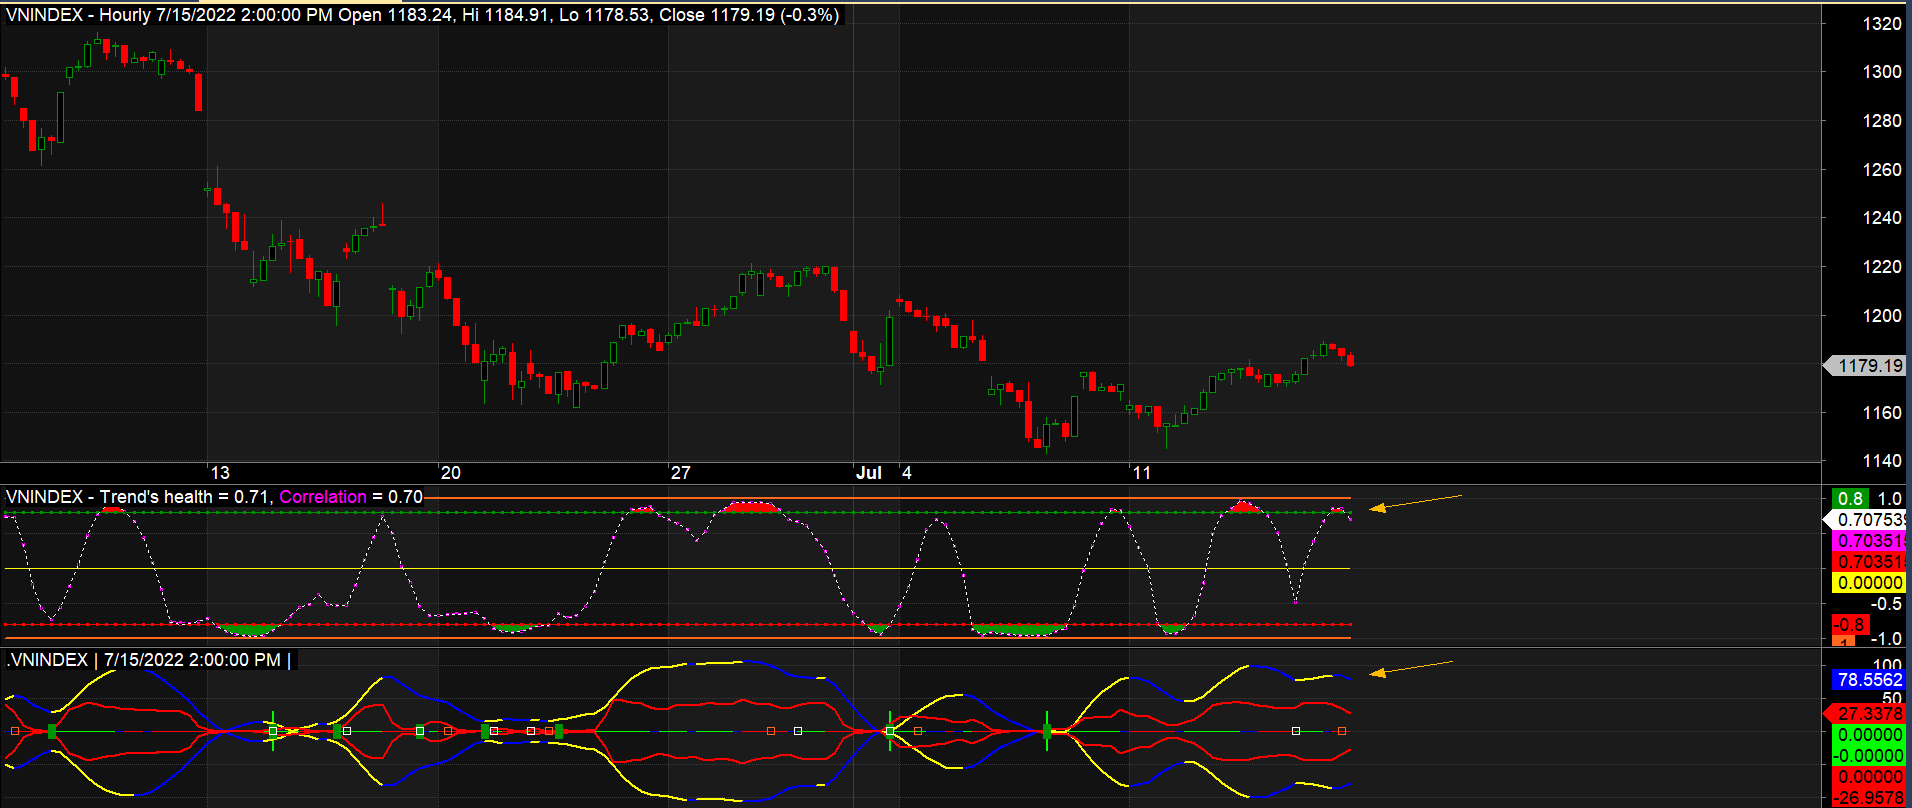Select the date label 11 on time axis
Viewport: 1912px width, 808px height.
coord(1142,473)
